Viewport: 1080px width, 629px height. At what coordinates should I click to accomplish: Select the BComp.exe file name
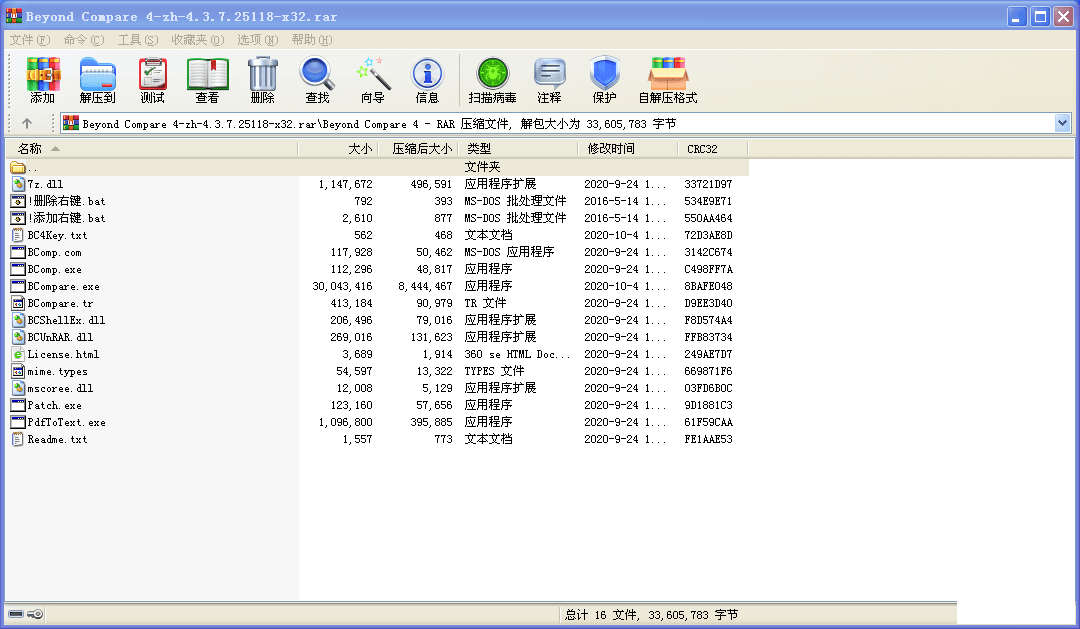tap(54, 269)
